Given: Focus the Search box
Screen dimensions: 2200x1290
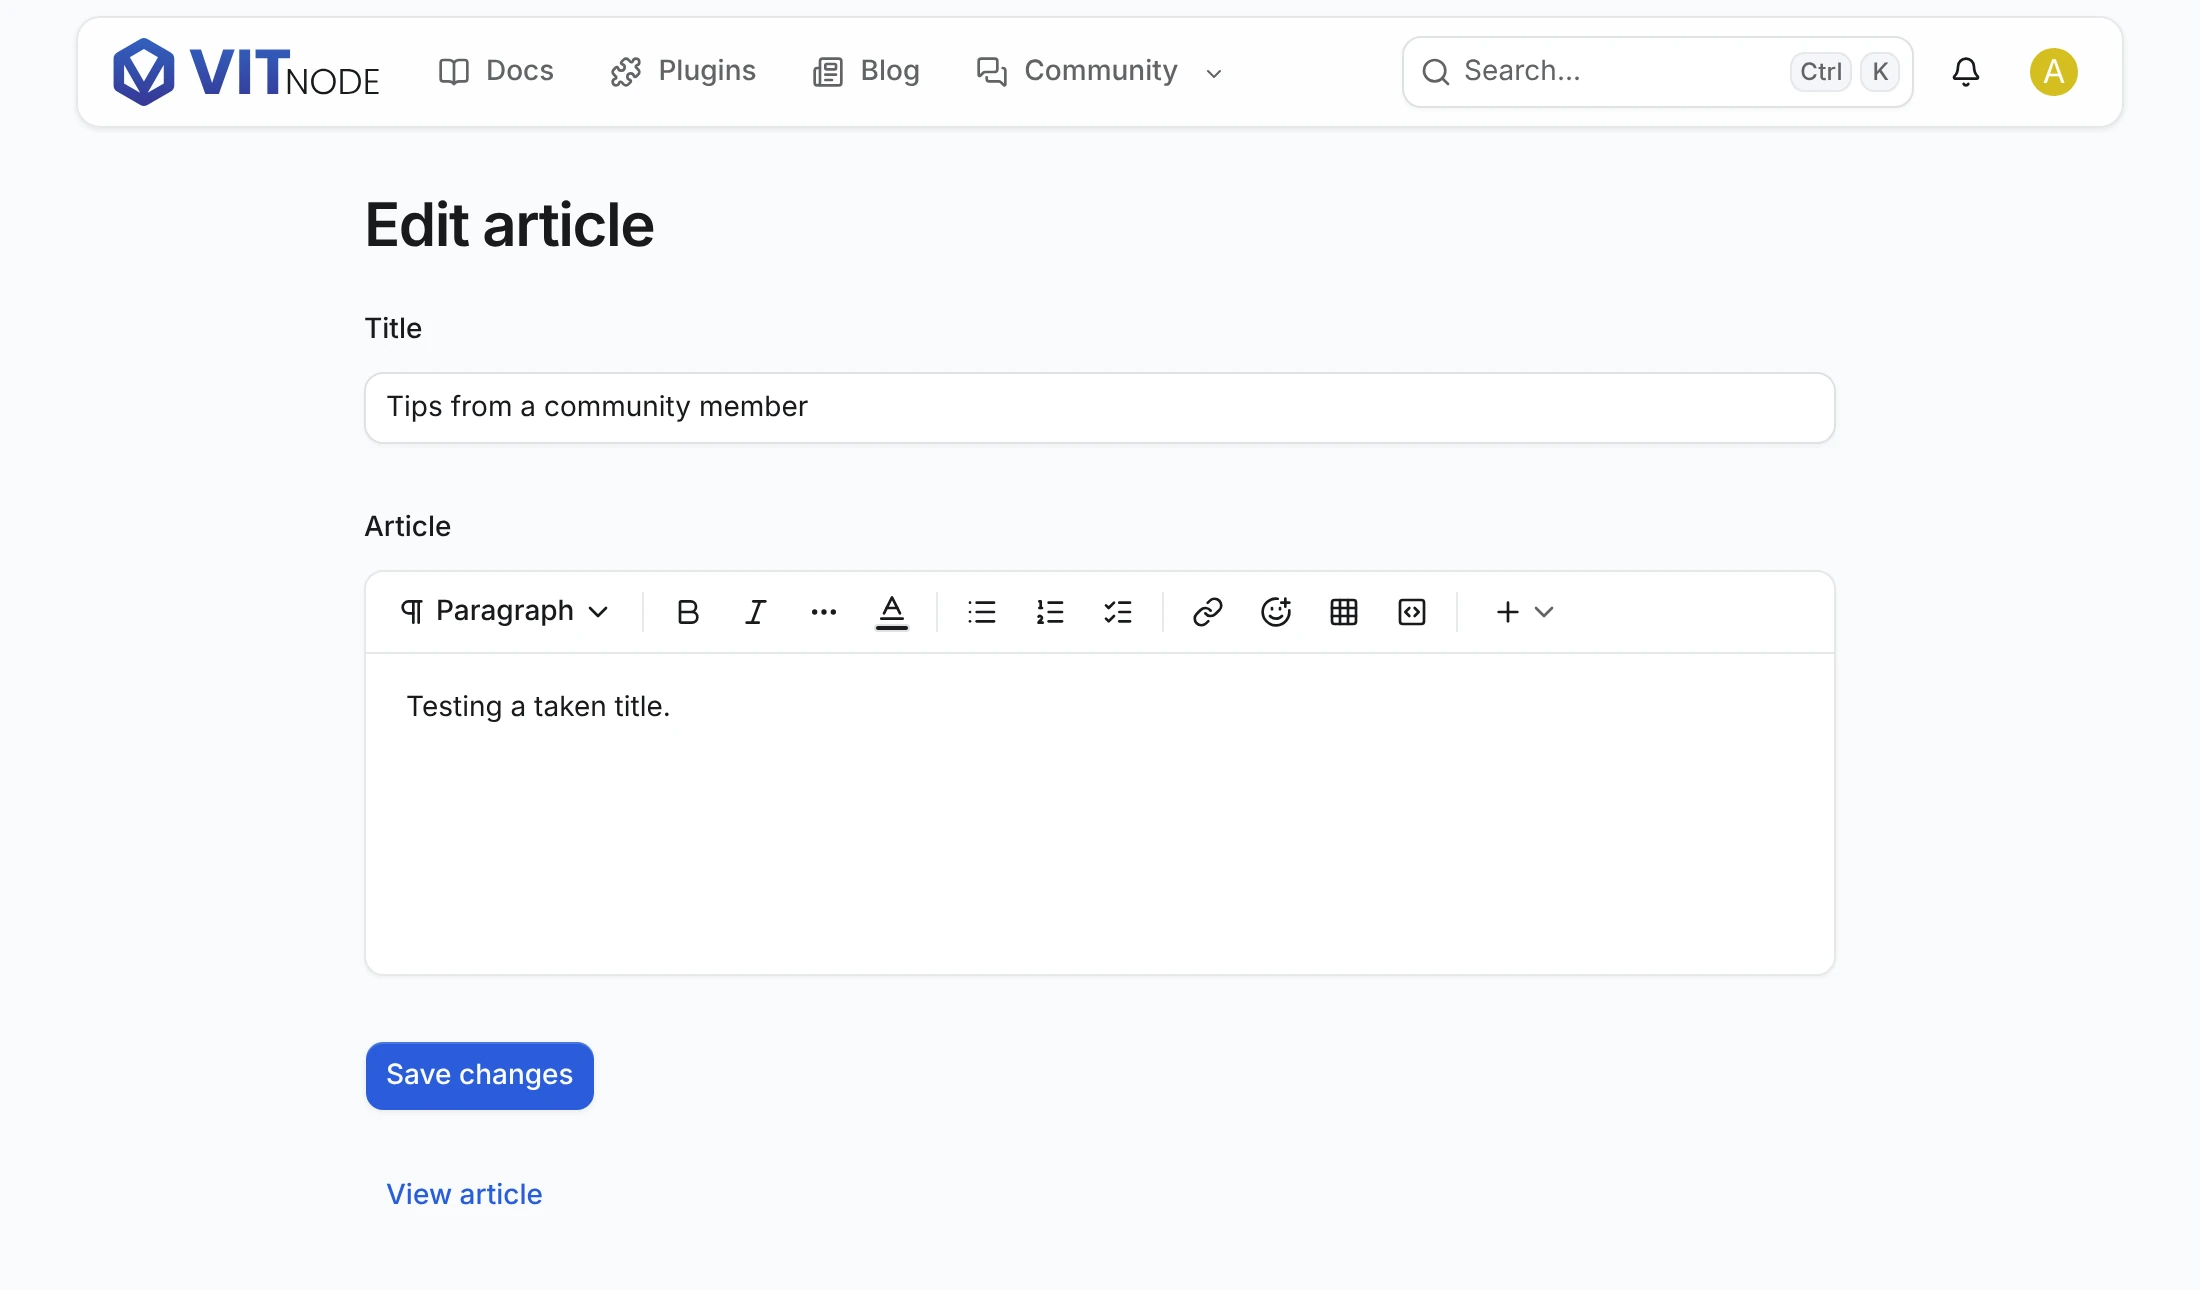Looking at the screenshot, I should [x=1658, y=72].
